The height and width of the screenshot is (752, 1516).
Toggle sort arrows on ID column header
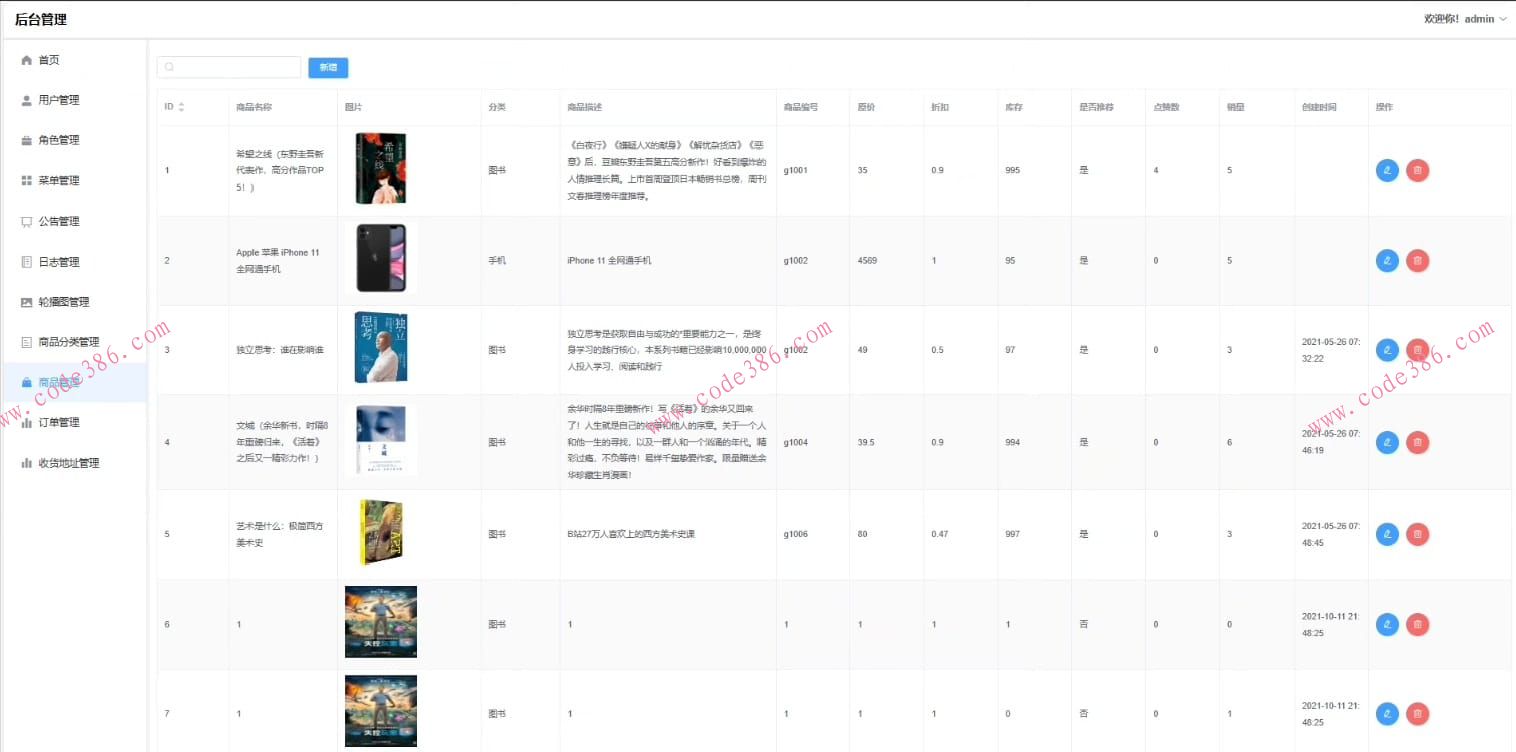pos(181,107)
